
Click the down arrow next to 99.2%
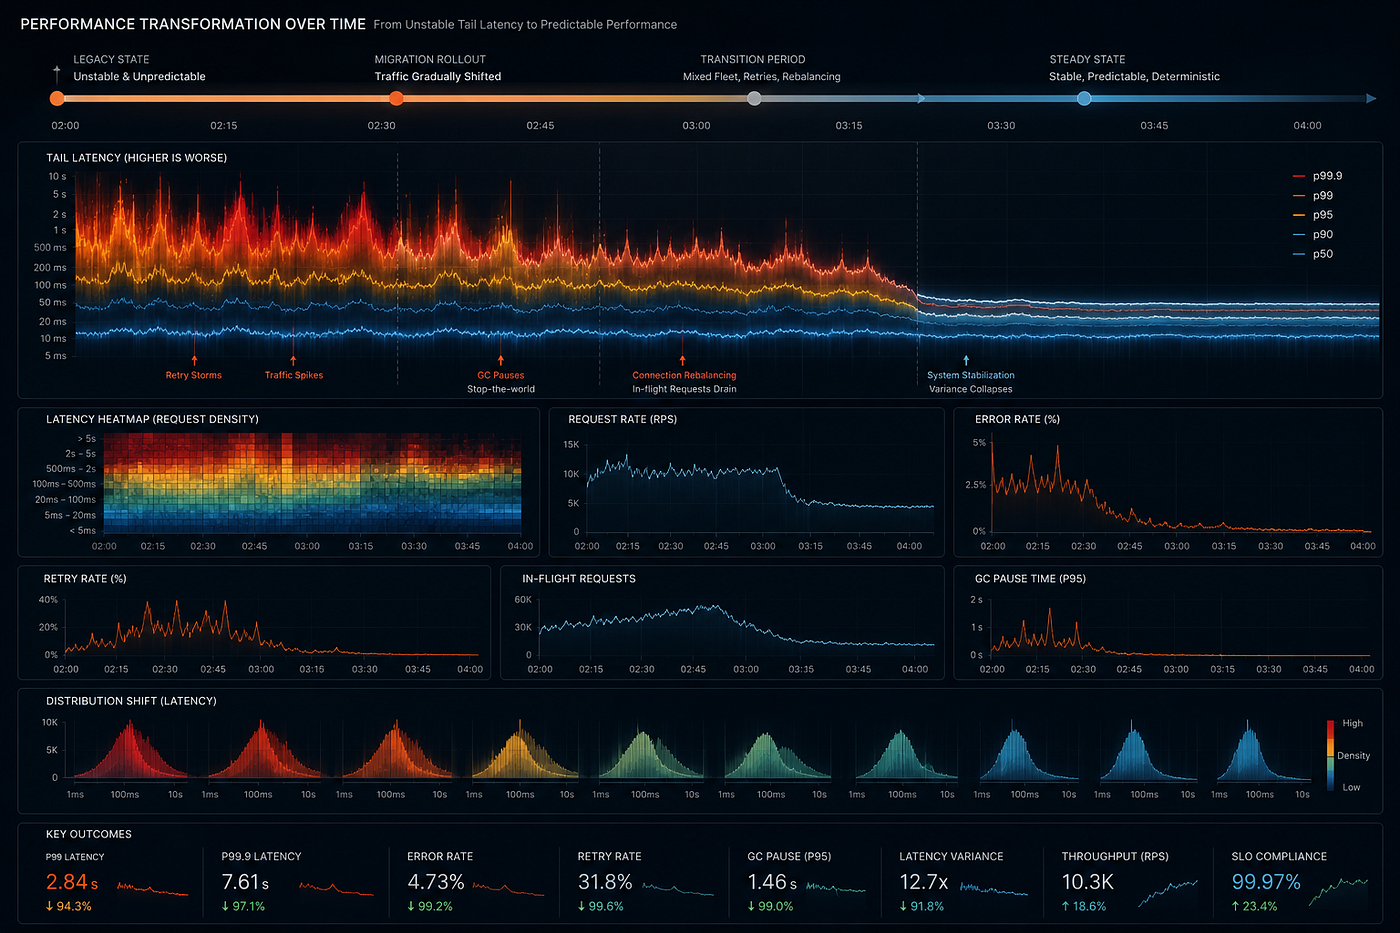pos(411,906)
